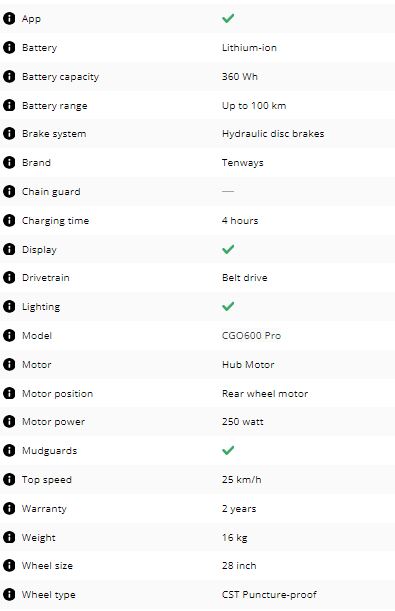Click the green checkmark for Display

(x=228, y=249)
